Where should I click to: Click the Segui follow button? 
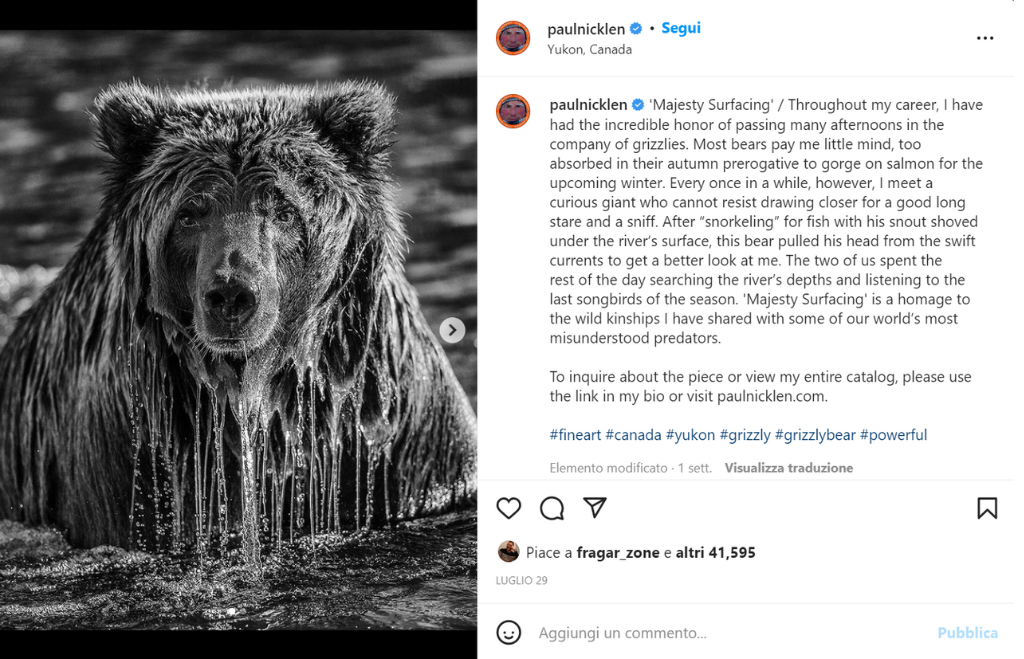681,28
